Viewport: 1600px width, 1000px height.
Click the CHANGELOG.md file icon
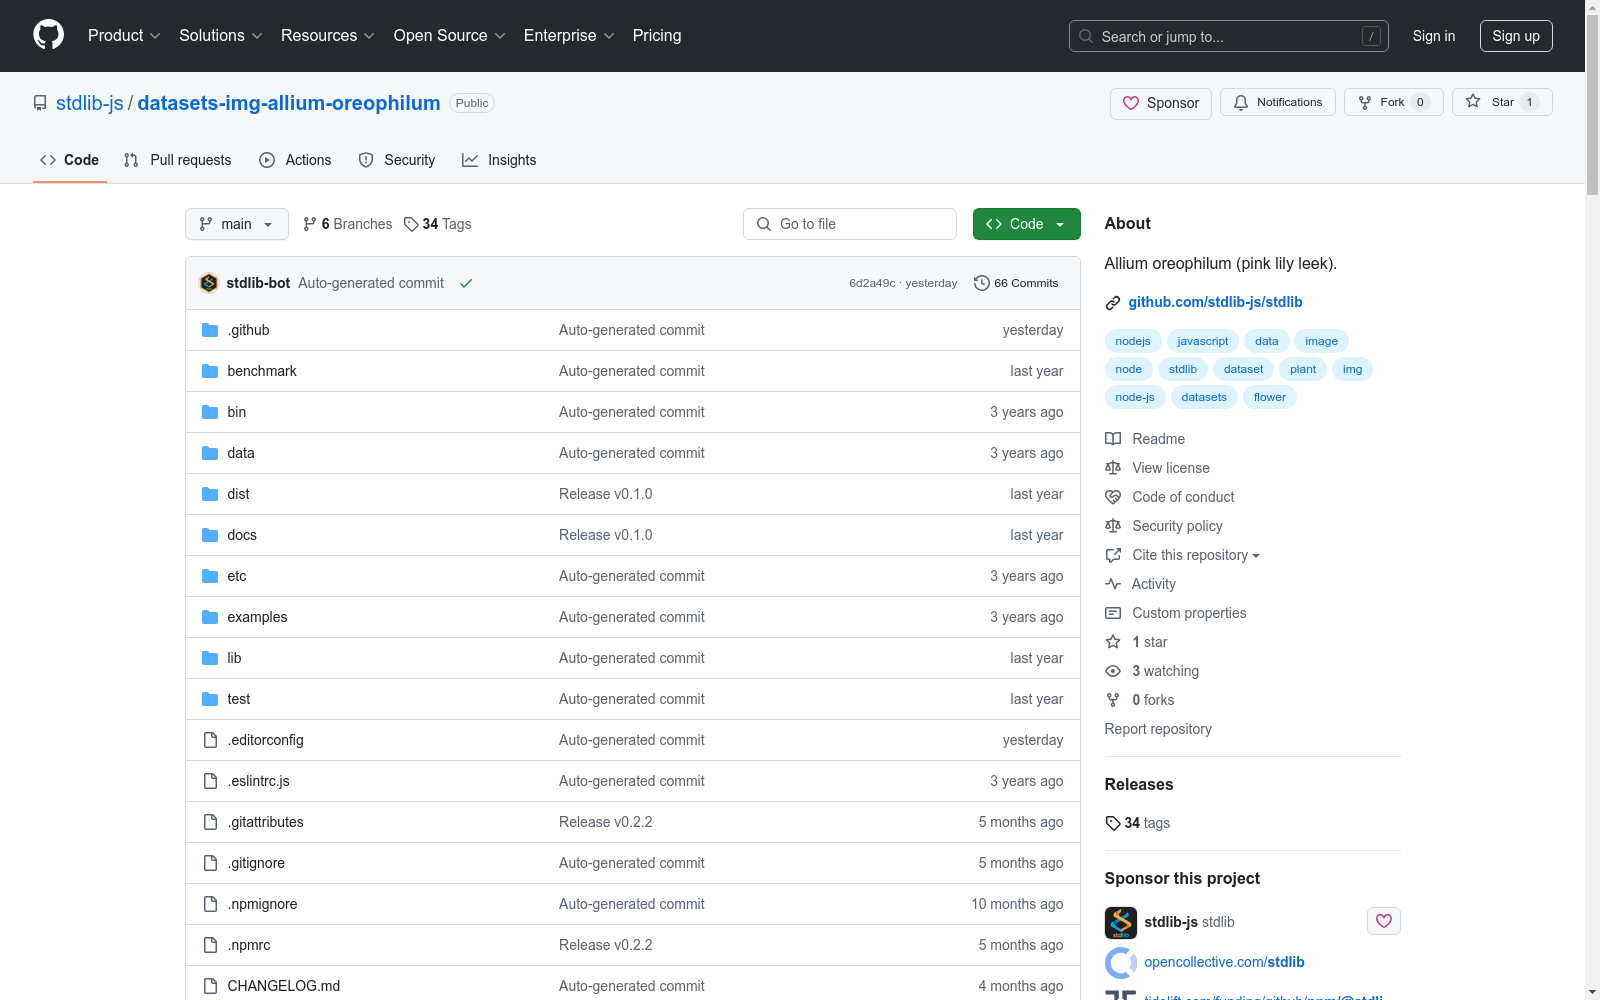[x=210, y=986]
